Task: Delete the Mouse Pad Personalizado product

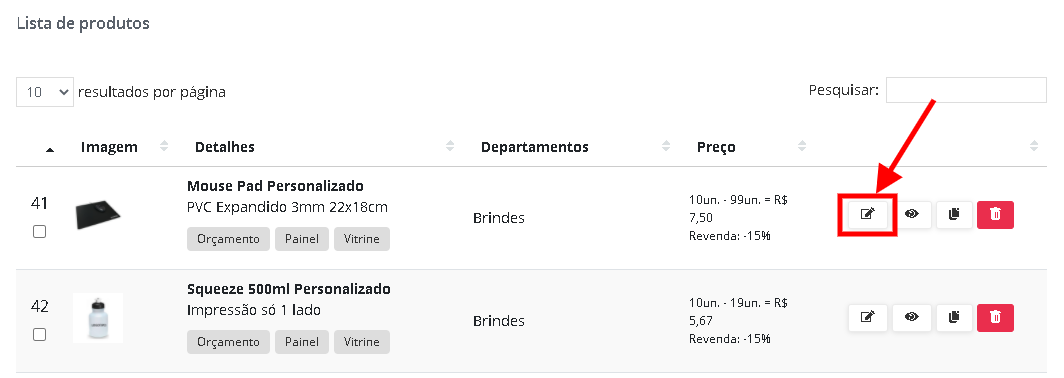Action: pos(995,214)
